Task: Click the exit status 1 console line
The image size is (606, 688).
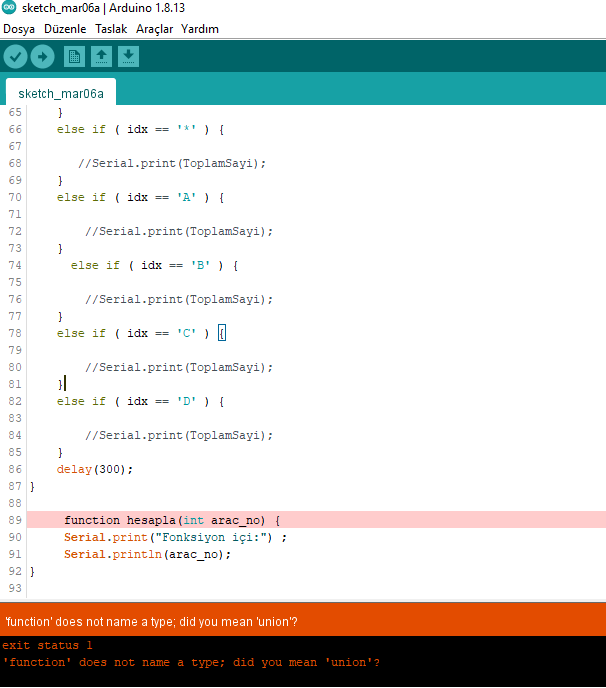Action: pyautogui.click(x=47, y=645)
